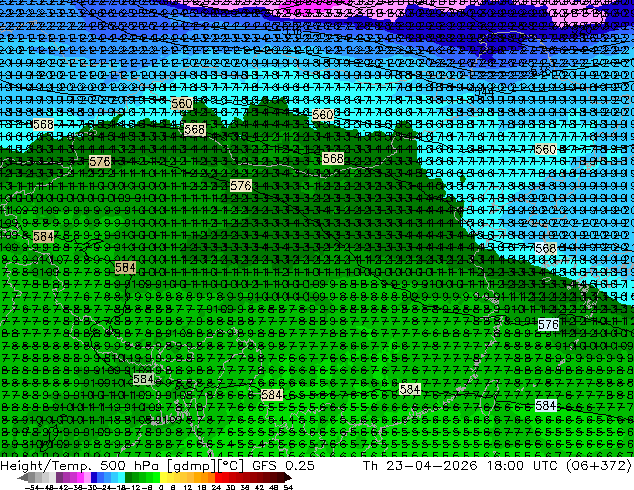Click the dark blue swatch in the legend
The height and width of the screenshot is (490, 634).
click(94, 477)
